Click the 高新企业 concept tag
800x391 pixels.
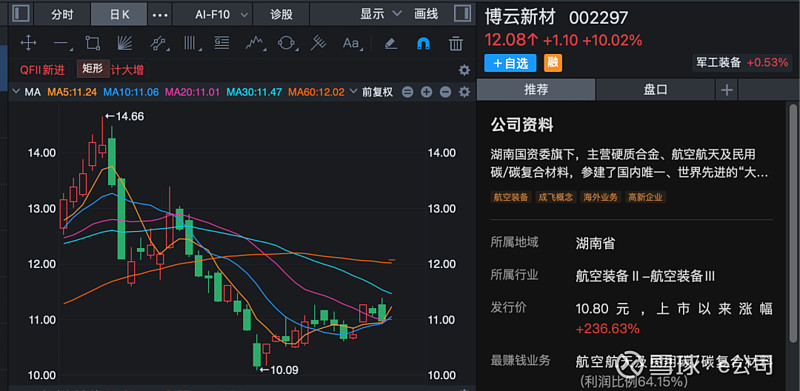tap(645, 197)
